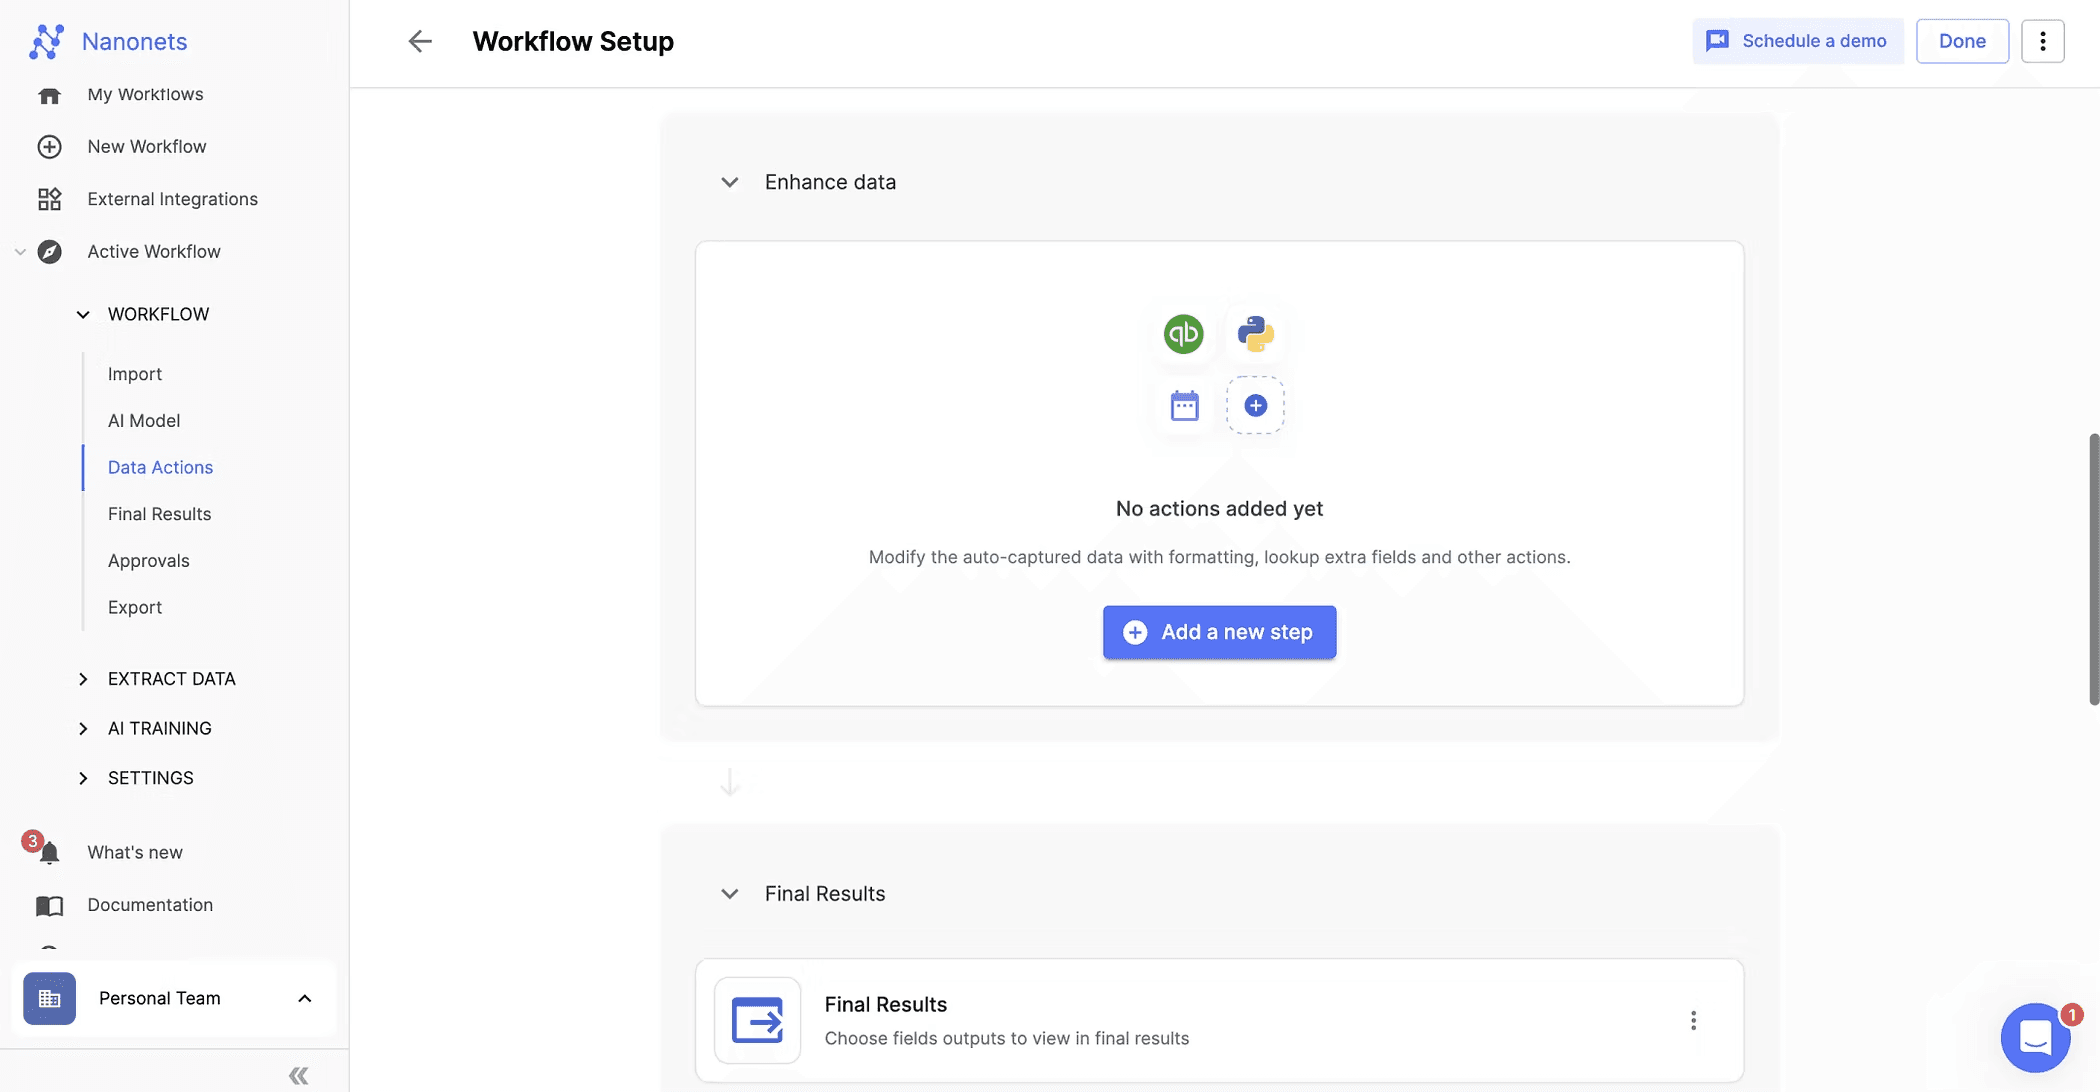Click the dashed plus add-action icon
The image size is (2100, 1092).
(x=1255, y=406)
